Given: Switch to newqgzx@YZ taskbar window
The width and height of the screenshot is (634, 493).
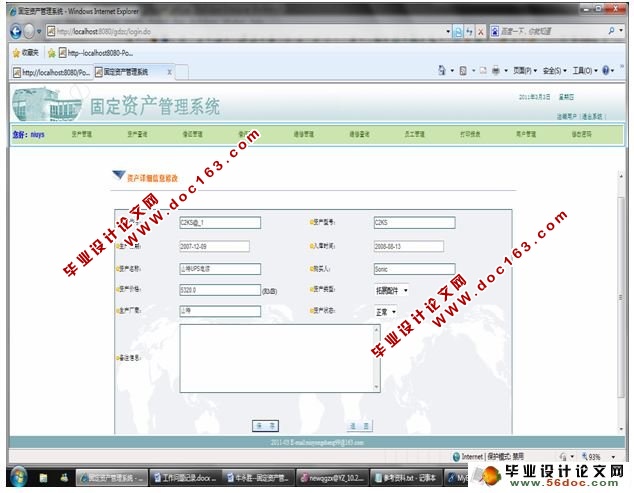Looking at the screenshot, I should point(332,478).
